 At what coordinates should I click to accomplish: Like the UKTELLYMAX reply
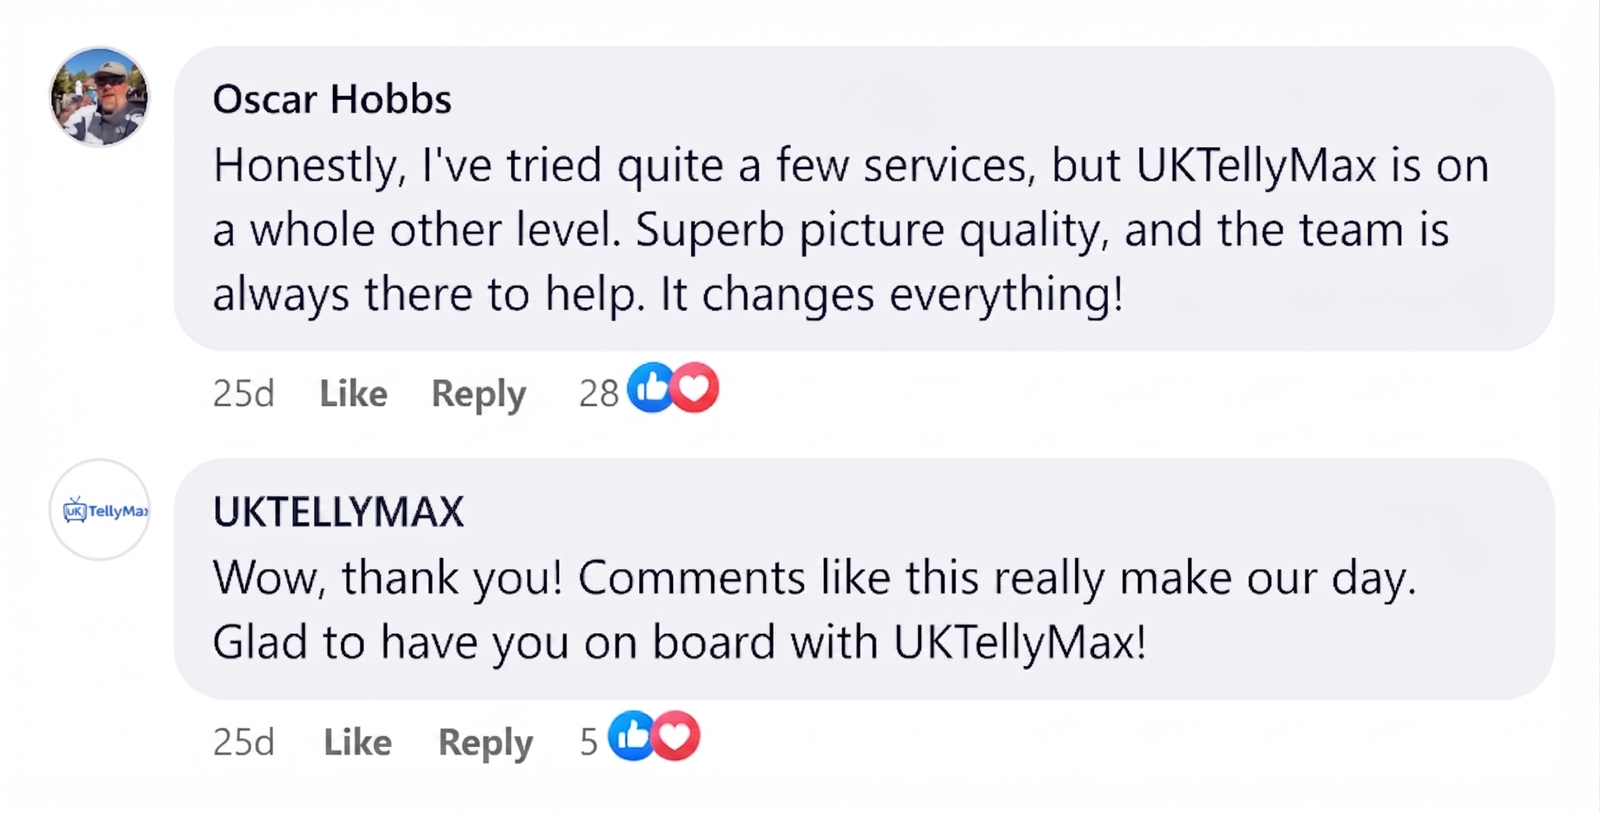pos(357,742)
